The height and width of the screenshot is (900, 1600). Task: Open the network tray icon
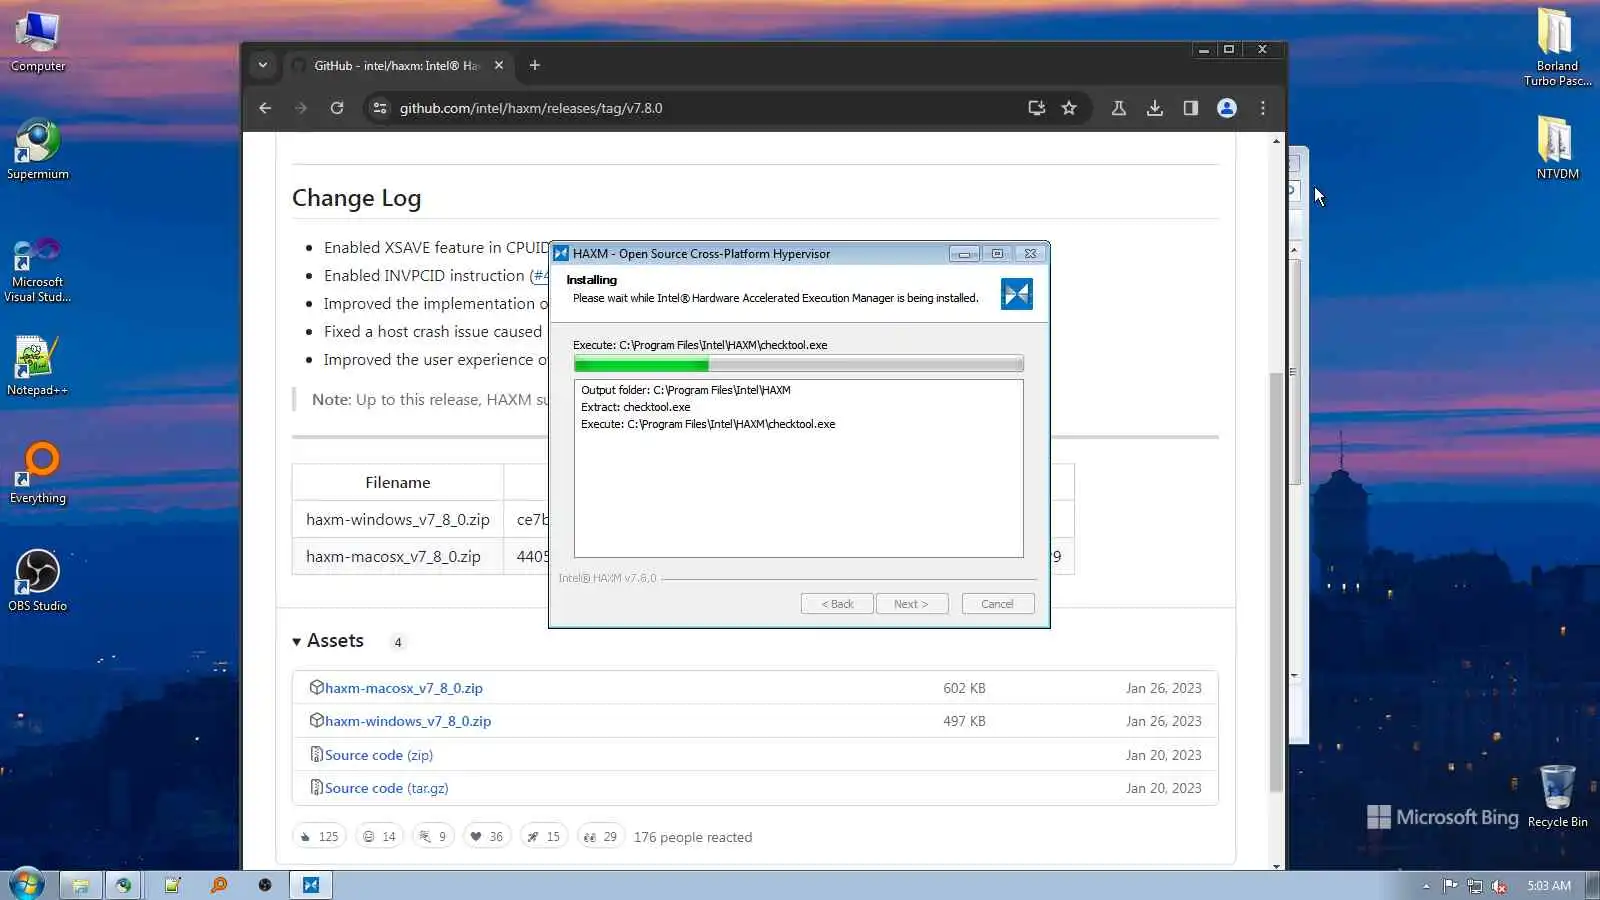[1475, 886]
